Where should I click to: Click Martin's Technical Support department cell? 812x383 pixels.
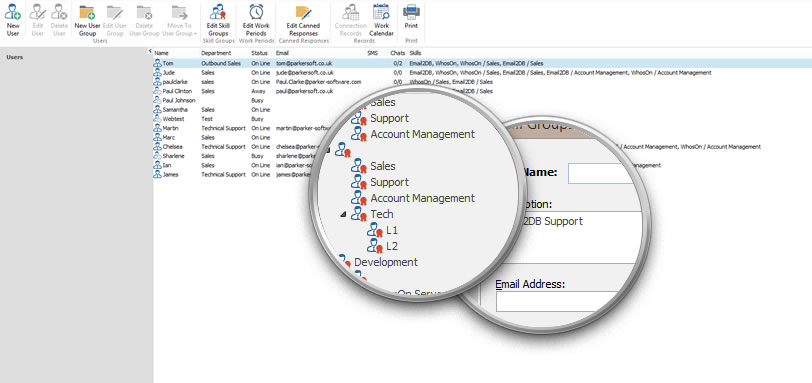(x=223, y=128)
